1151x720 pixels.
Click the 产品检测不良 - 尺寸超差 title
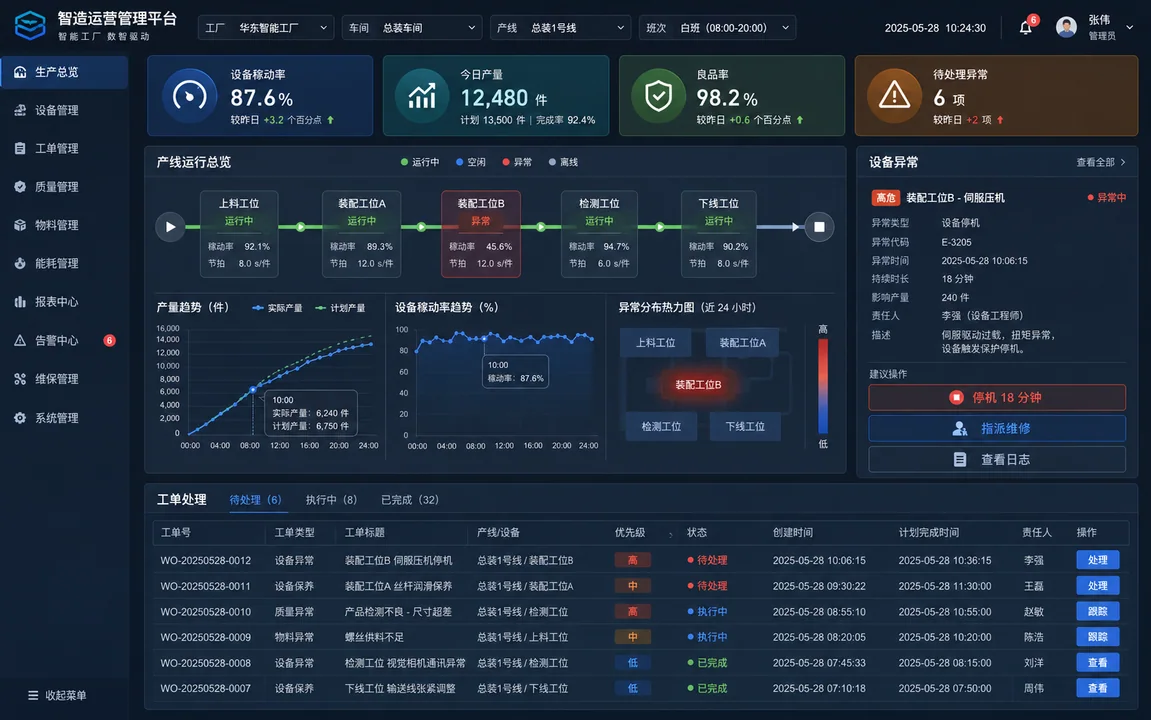(398, 611)
